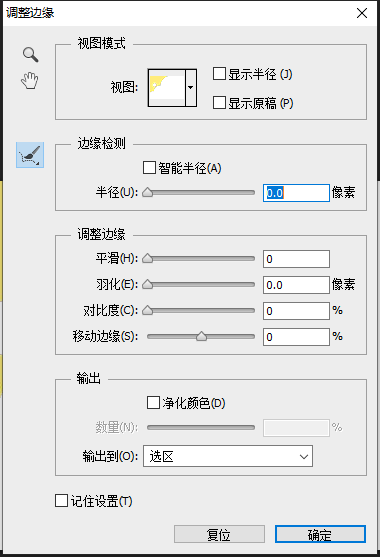Image resolution: width=380 pixels, height=557 pixels.
Task: Click the 平滑(H) slider handle
Action: tap(147, 259)
